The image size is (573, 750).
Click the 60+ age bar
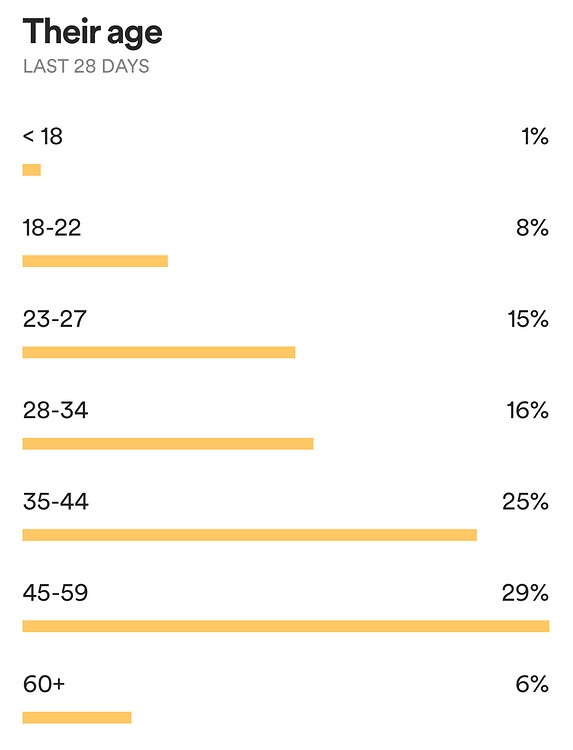tap(77, 717)
